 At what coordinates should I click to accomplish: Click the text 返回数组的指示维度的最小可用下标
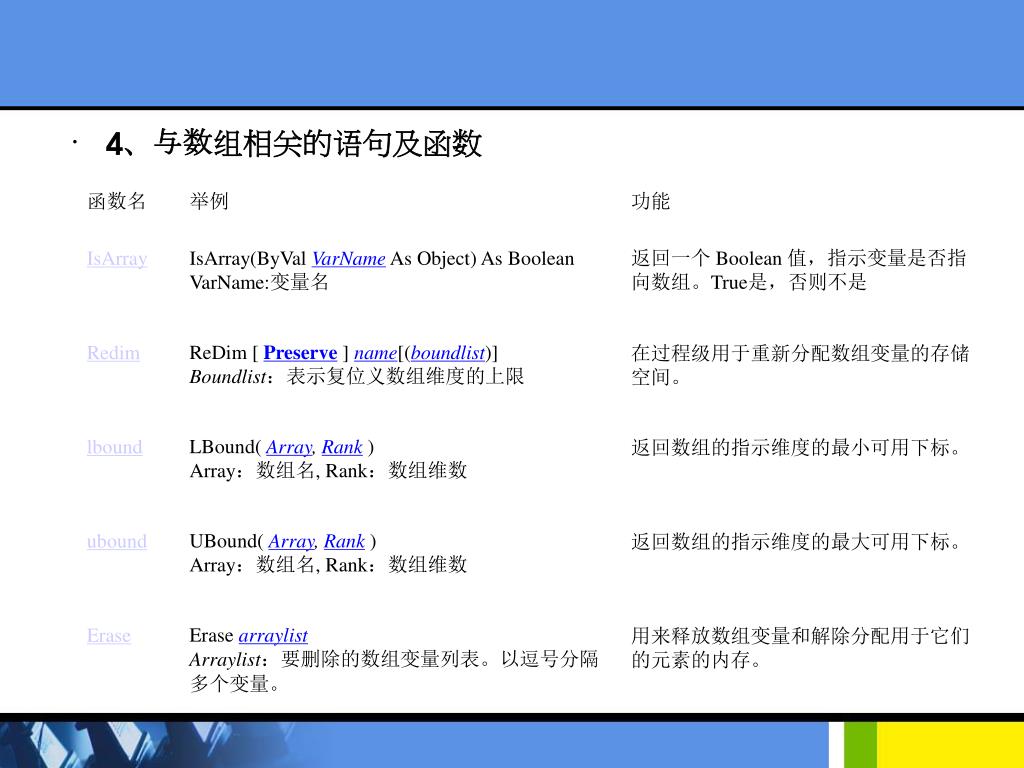795,447
